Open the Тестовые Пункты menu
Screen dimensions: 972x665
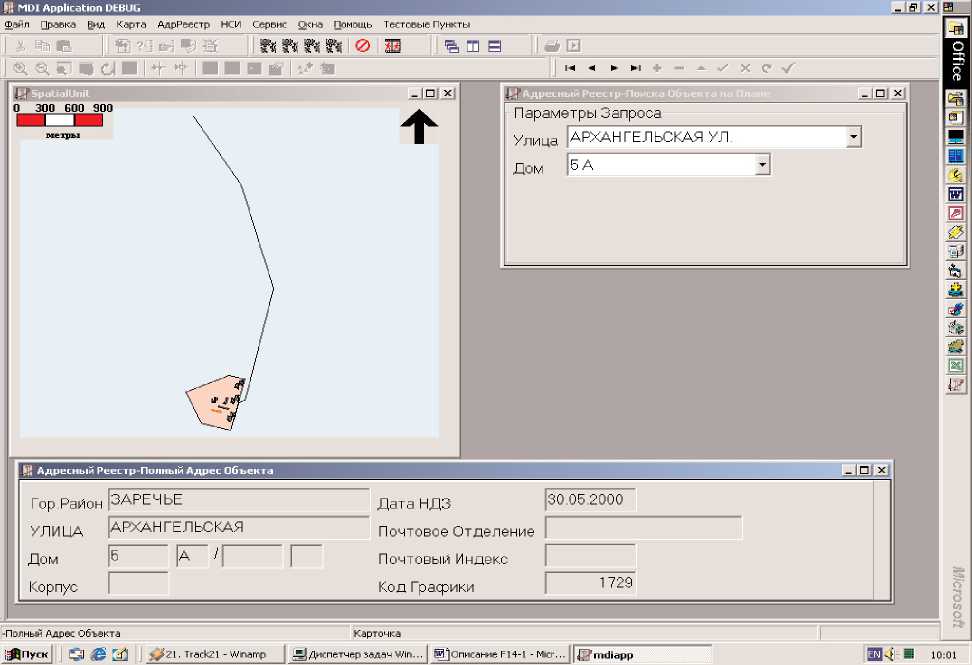click(426, 25)
